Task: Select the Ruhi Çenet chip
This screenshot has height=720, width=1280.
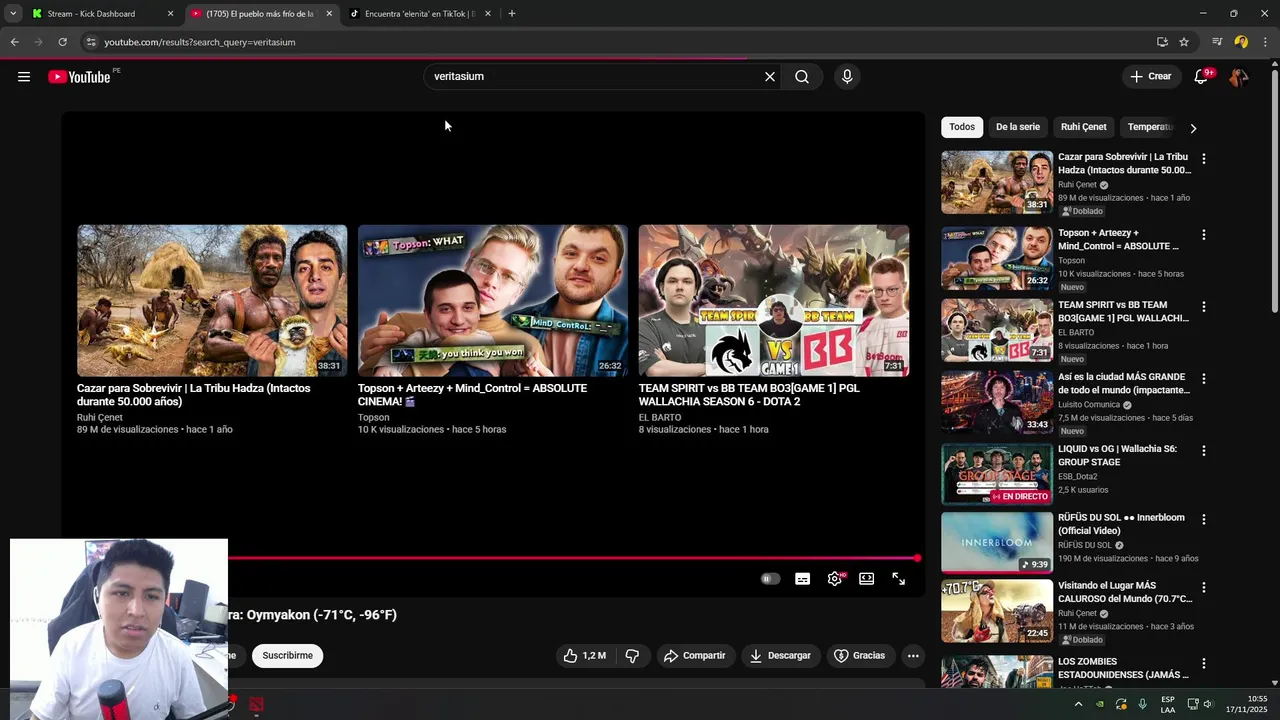Action: coord(1084,127)
